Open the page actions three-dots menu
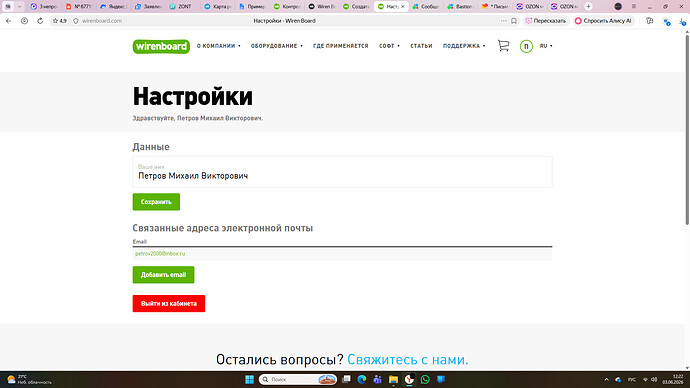The width and height of the screenshot is (690, 388). pos(503,21)
